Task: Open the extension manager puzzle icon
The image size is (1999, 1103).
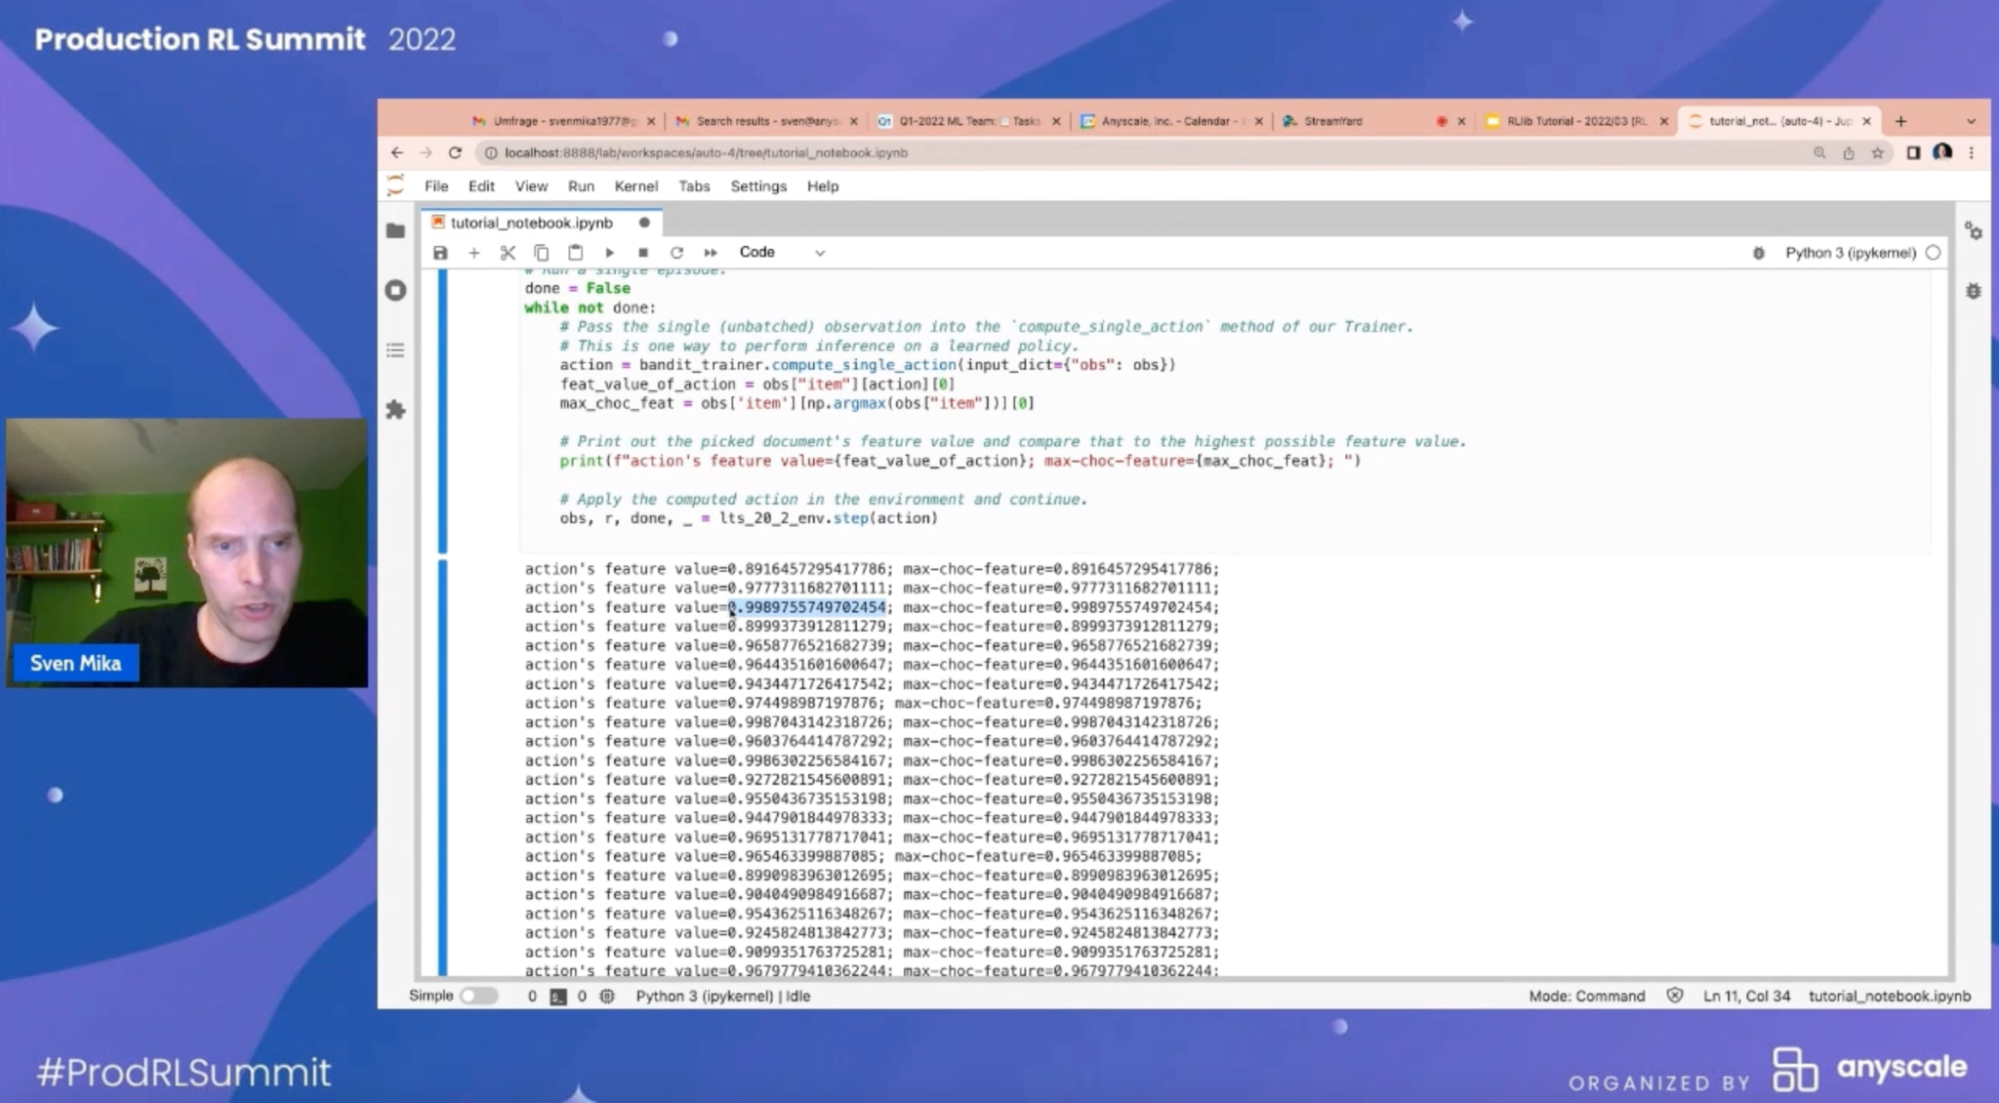Action: tap(396, 410)
